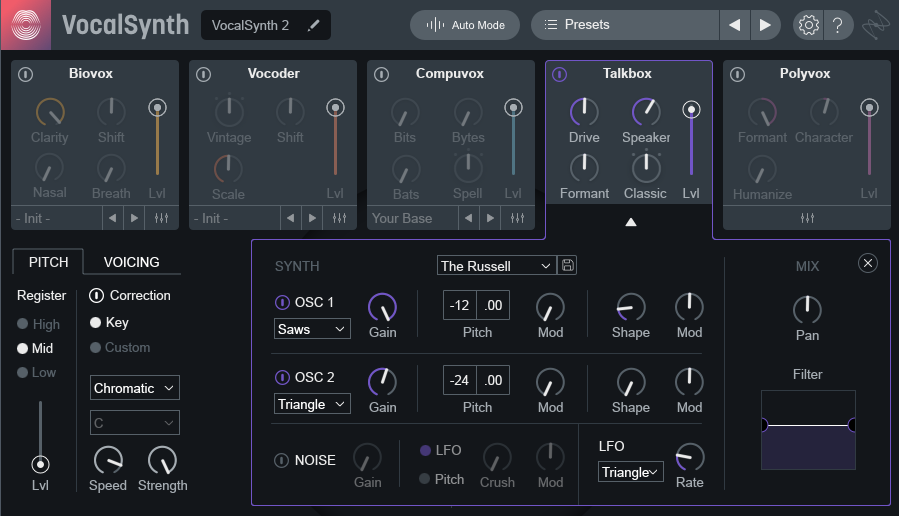Viewport: 899px width, 516px height.
Task: Select Key correction mode
Action: (96, 322)
